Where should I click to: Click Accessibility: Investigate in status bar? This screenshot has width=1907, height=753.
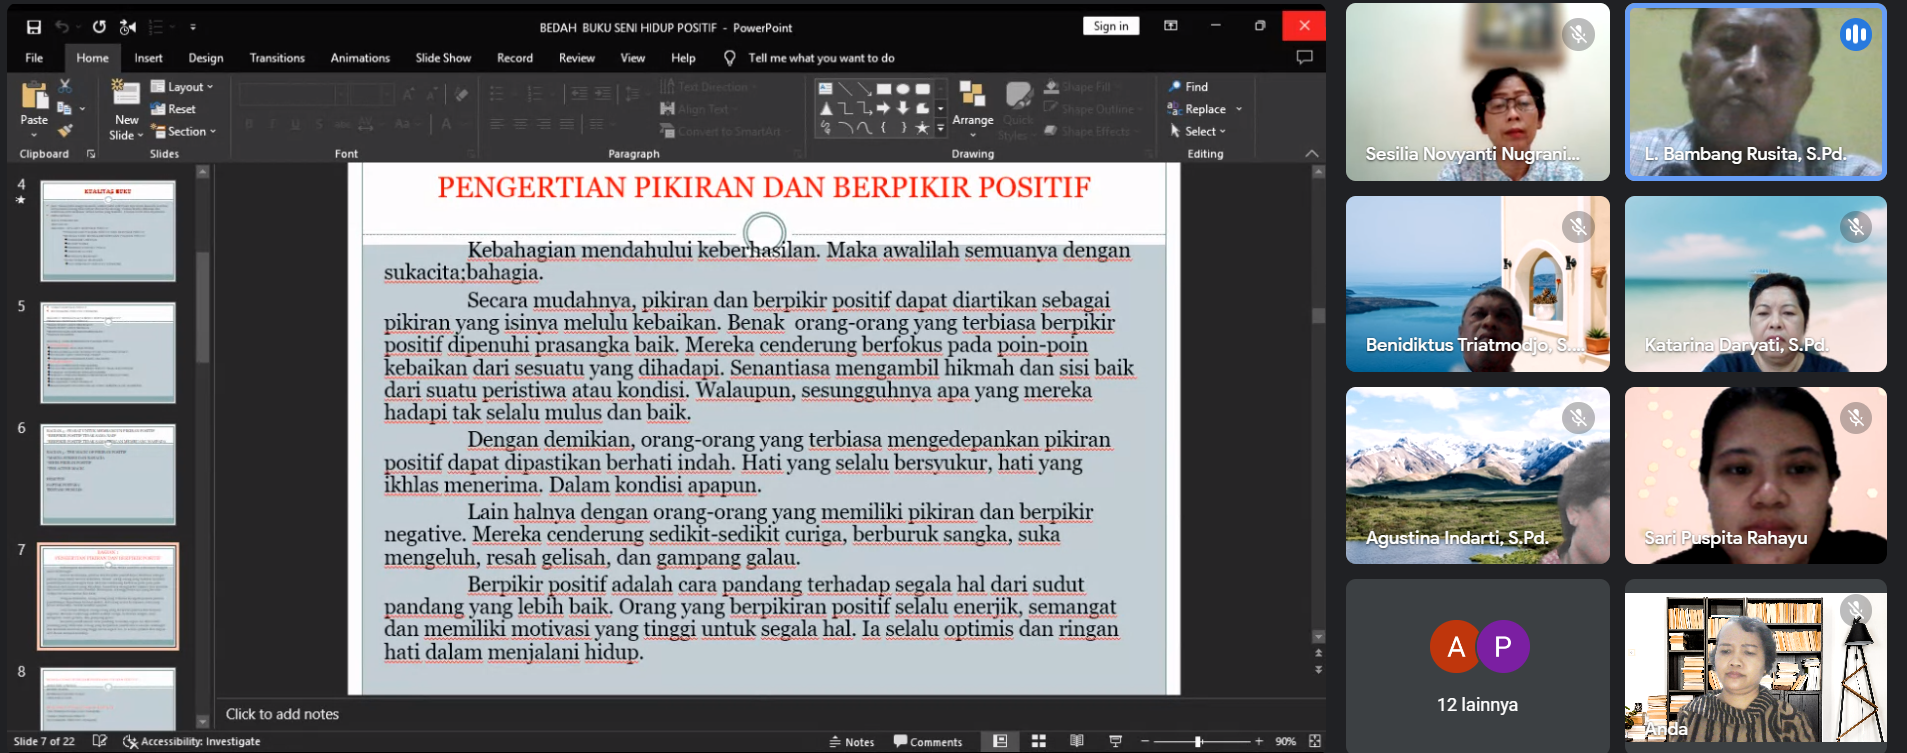click(192, 742)
